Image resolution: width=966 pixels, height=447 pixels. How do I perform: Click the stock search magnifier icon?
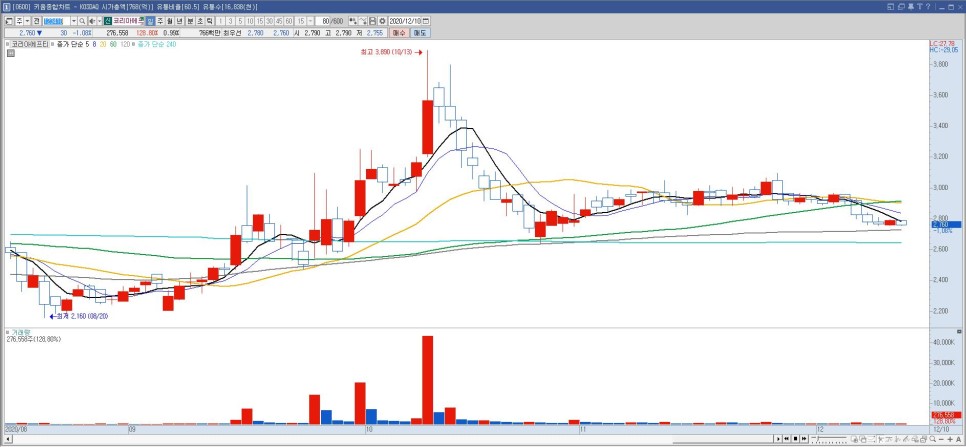[x=82, y=21]
